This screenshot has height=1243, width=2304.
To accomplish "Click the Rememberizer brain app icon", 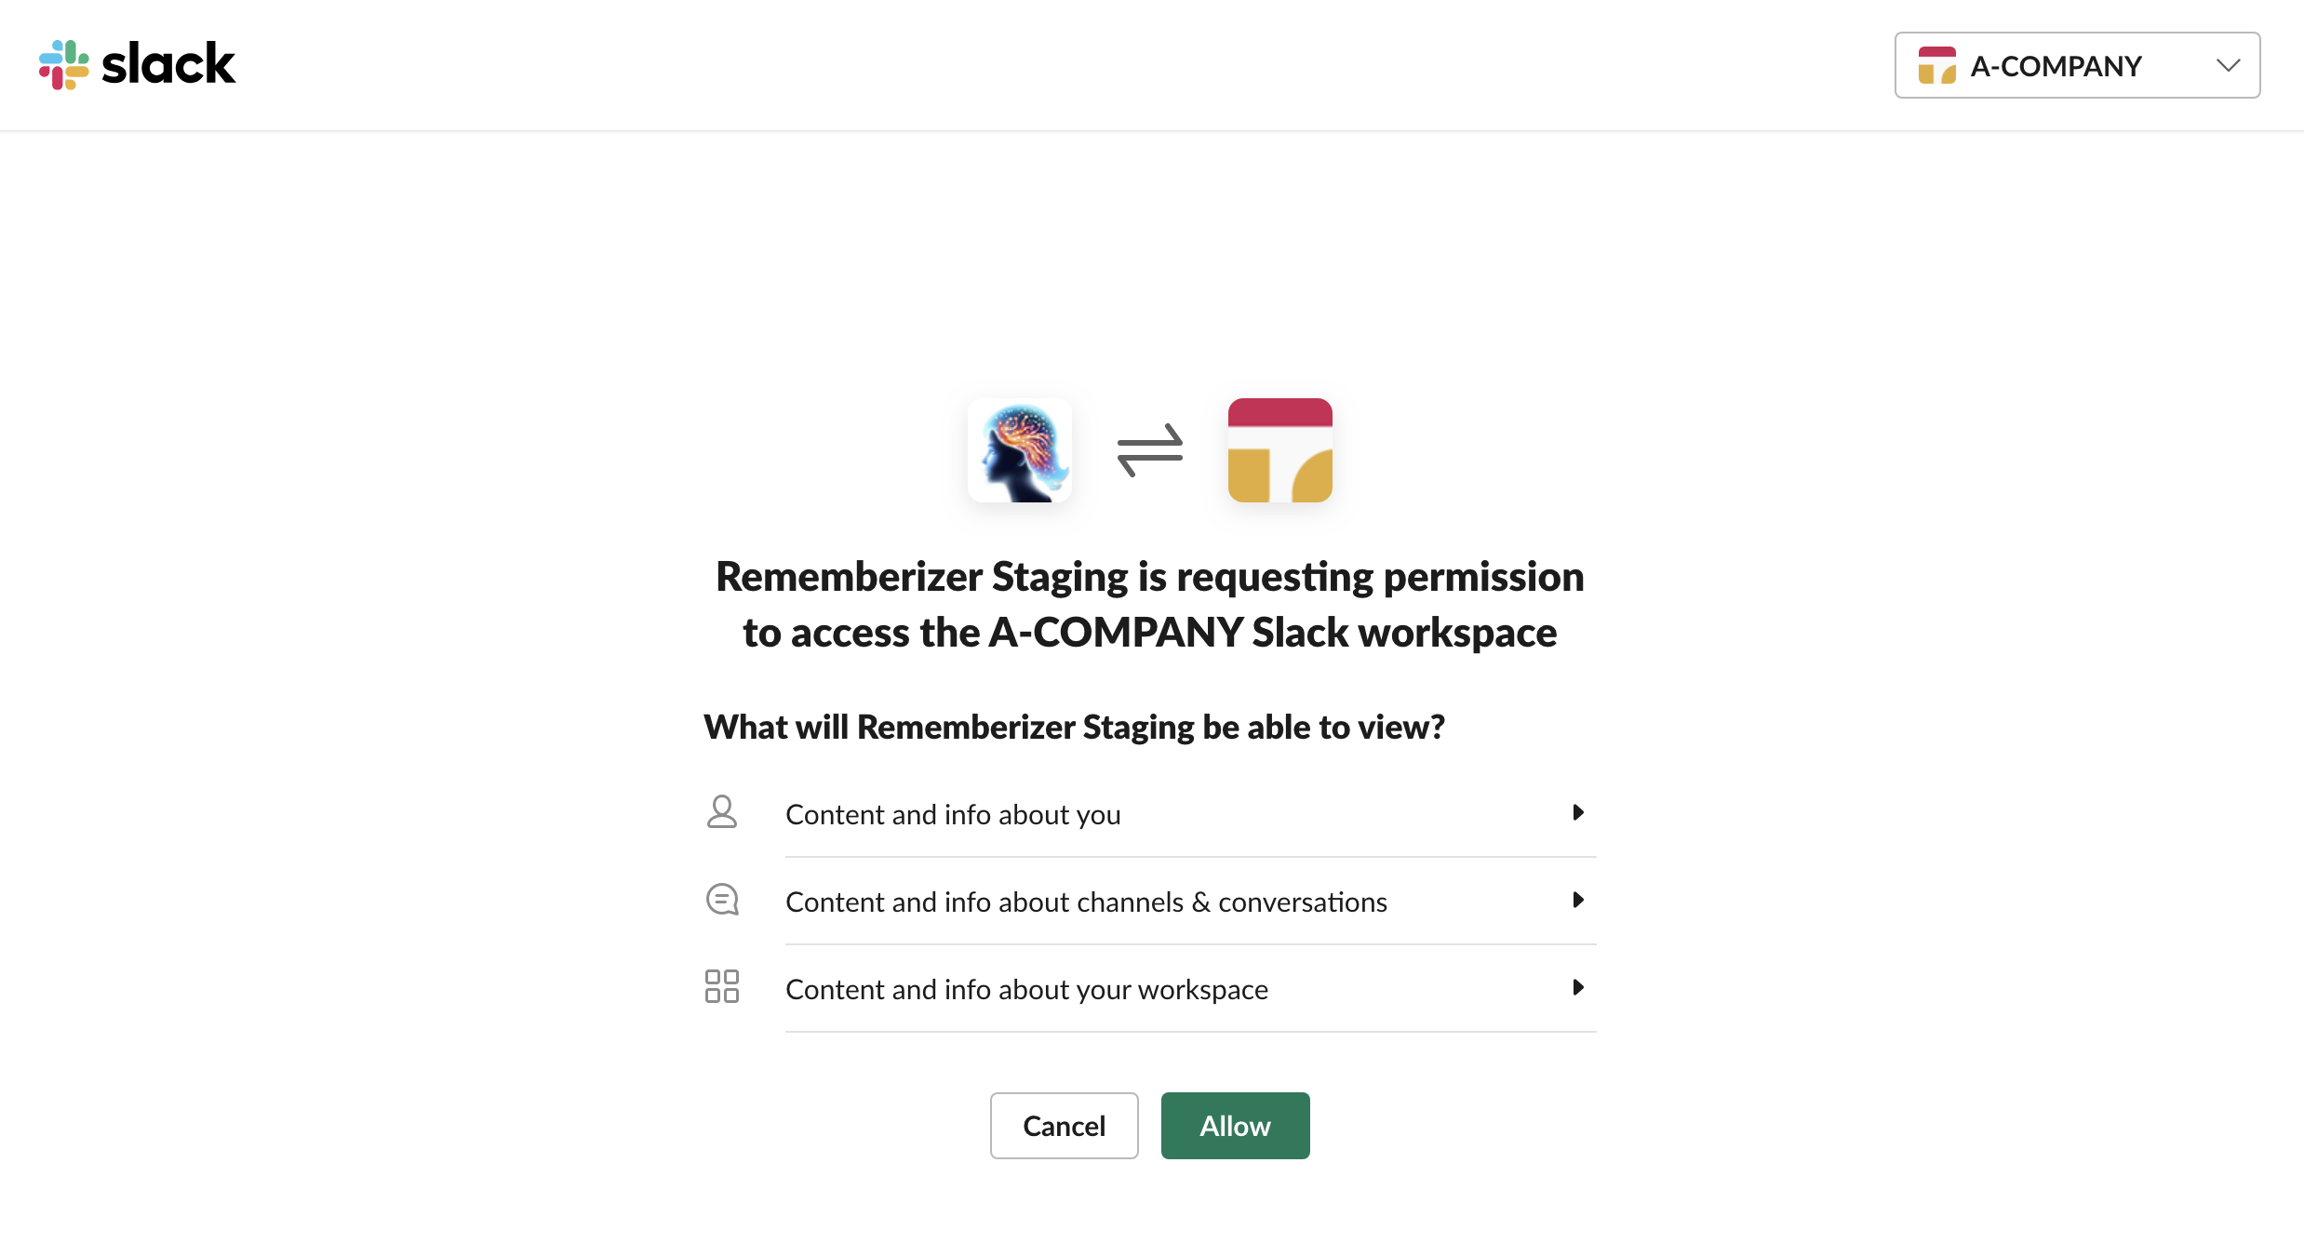I will click(x=1019, y=450).
